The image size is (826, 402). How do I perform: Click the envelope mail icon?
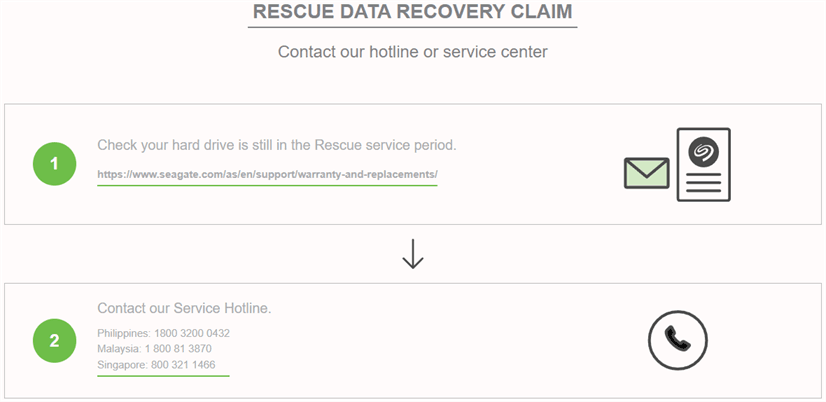pyautogui.click(x=646, y=173)
